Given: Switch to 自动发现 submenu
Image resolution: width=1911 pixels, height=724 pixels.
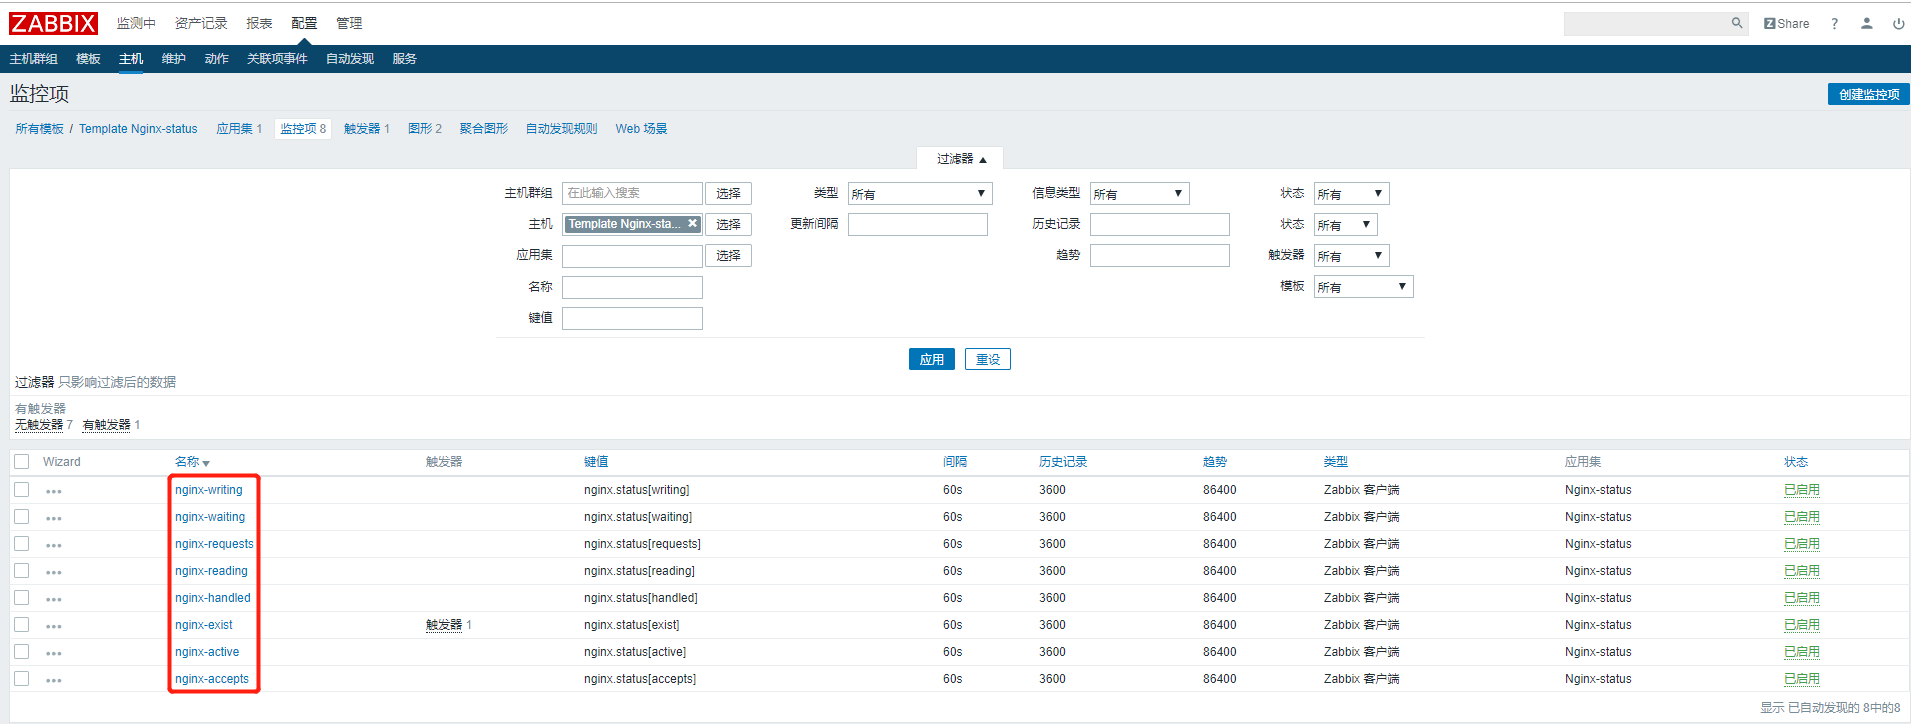Looking at the screenshot, I should 350,59.
